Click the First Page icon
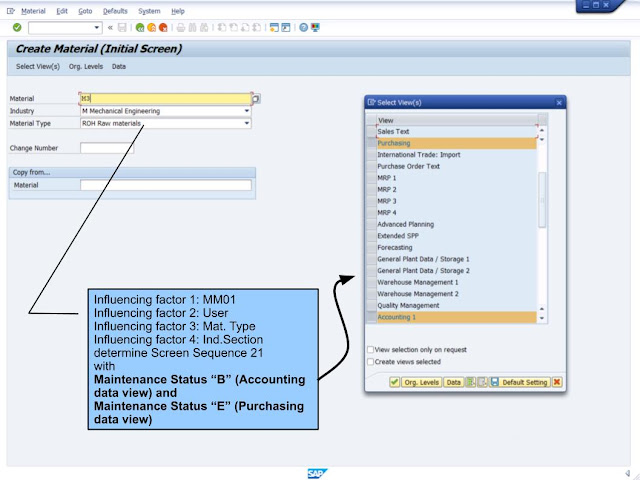640x480 pixels. click(222, 27)
